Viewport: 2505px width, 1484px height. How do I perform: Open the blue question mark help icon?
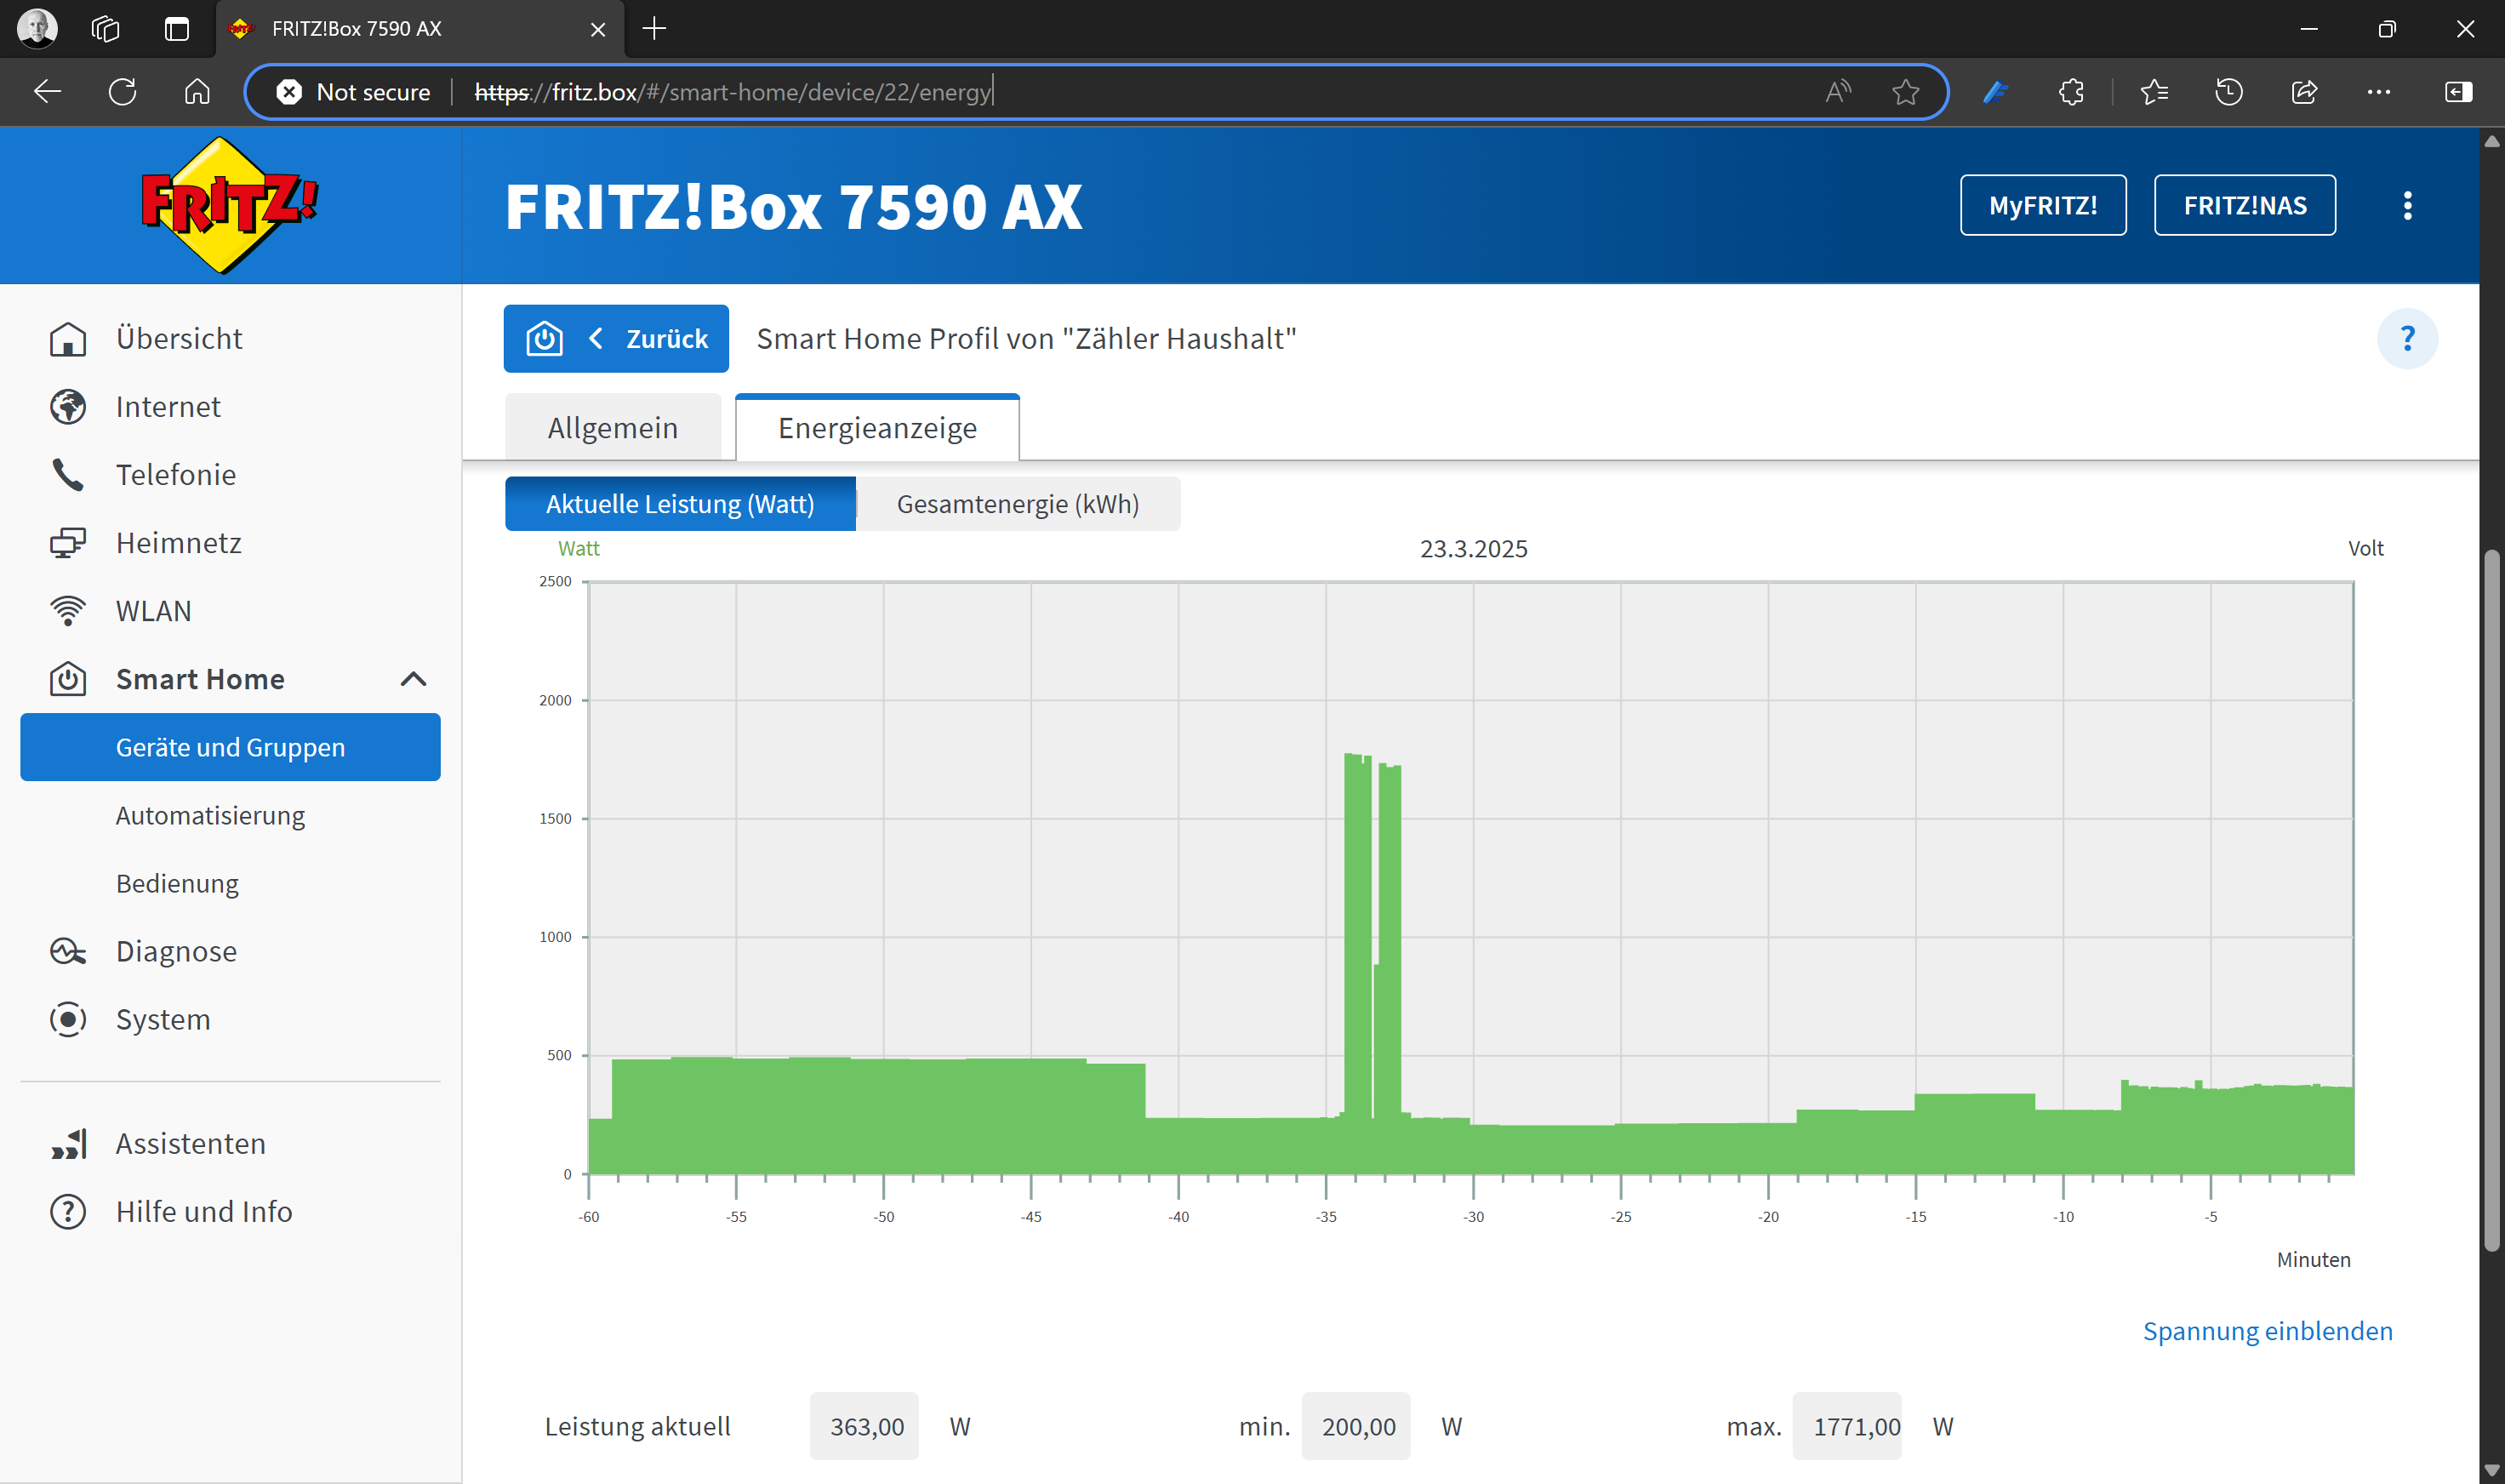(2408, 338)
